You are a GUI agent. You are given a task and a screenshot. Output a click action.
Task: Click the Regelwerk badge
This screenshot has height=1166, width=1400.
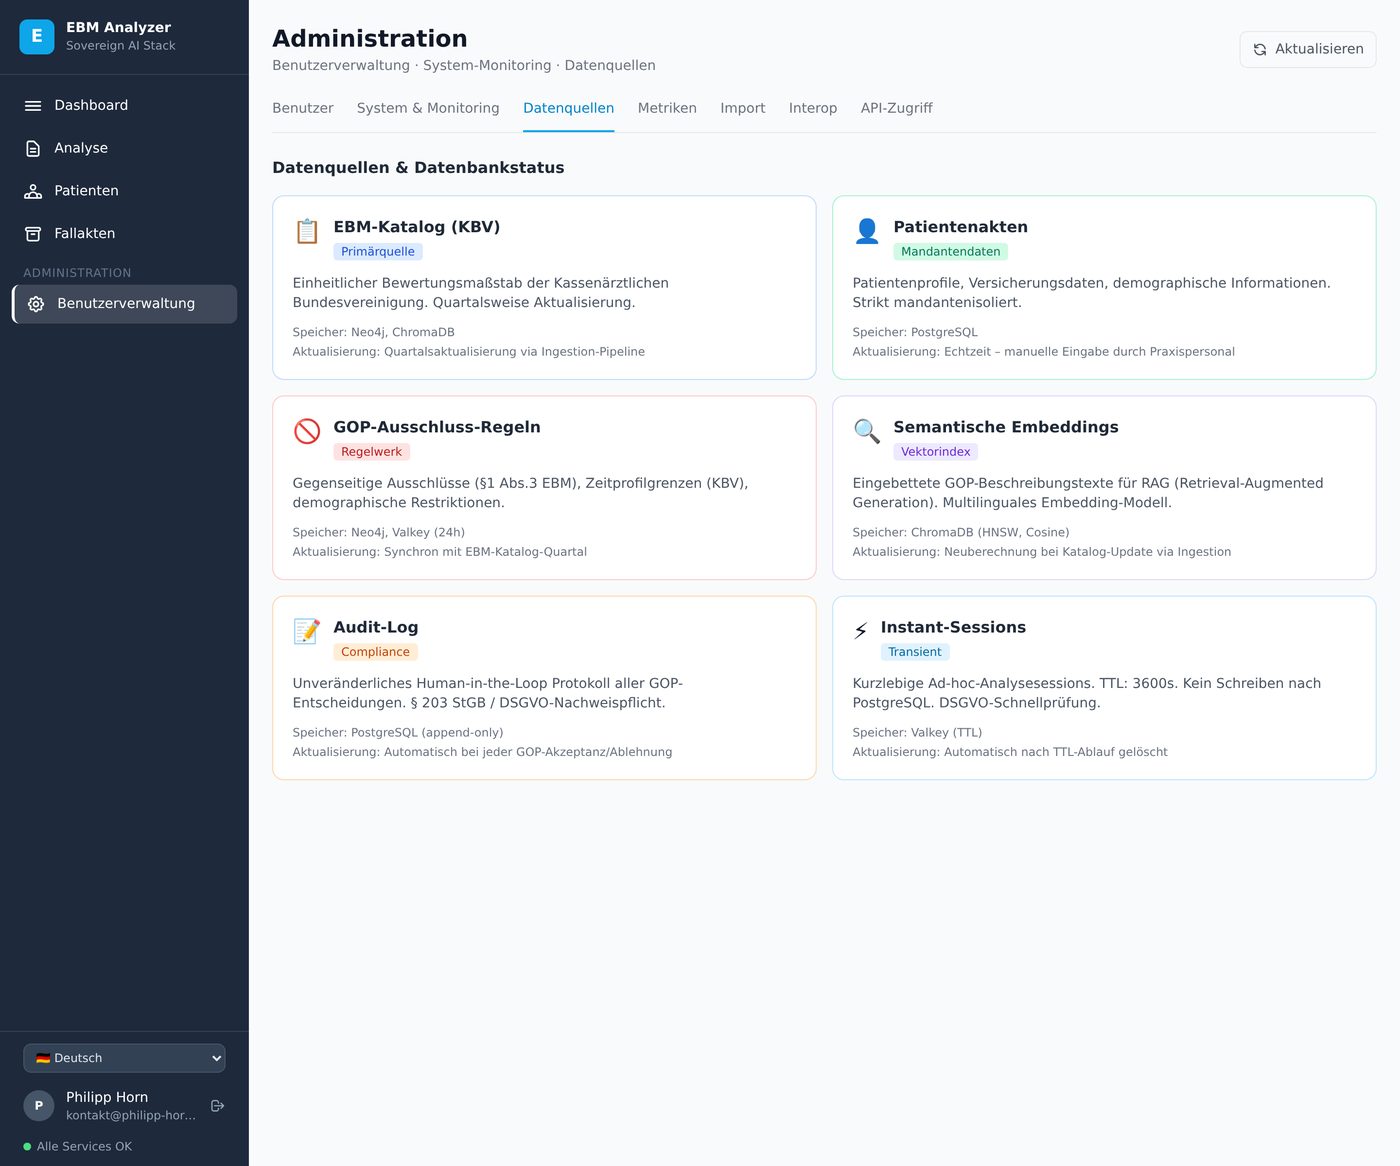pos(371,452)
